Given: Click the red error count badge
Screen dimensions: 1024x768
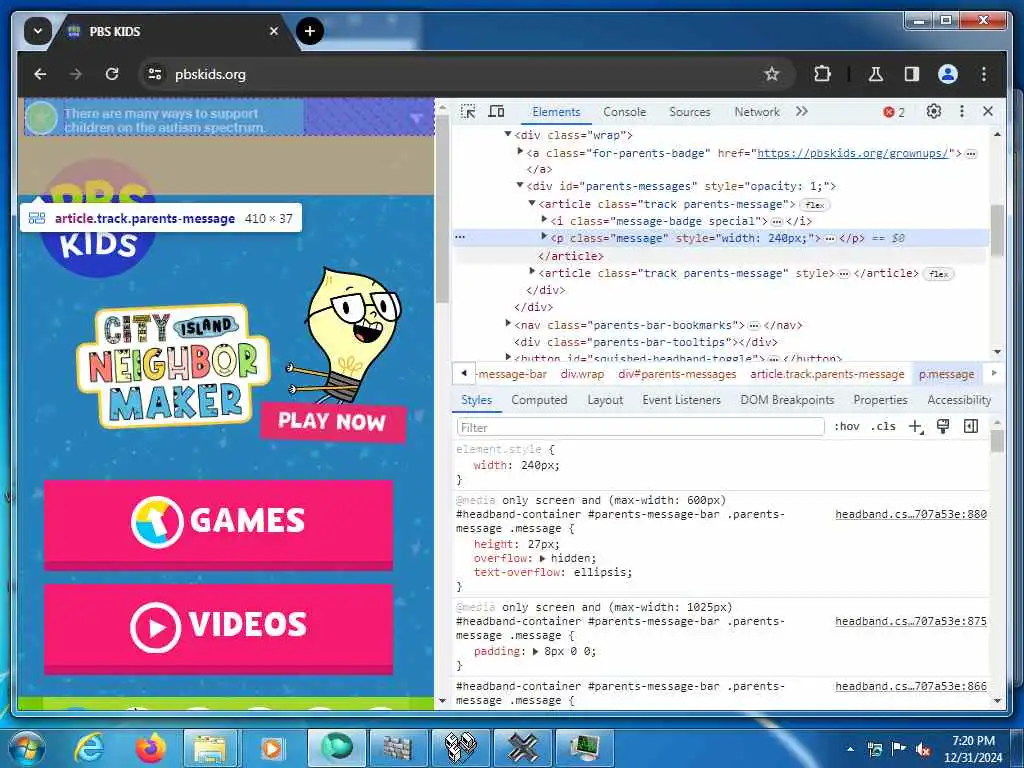Looking at the screenshot, I should pos(894,112).
